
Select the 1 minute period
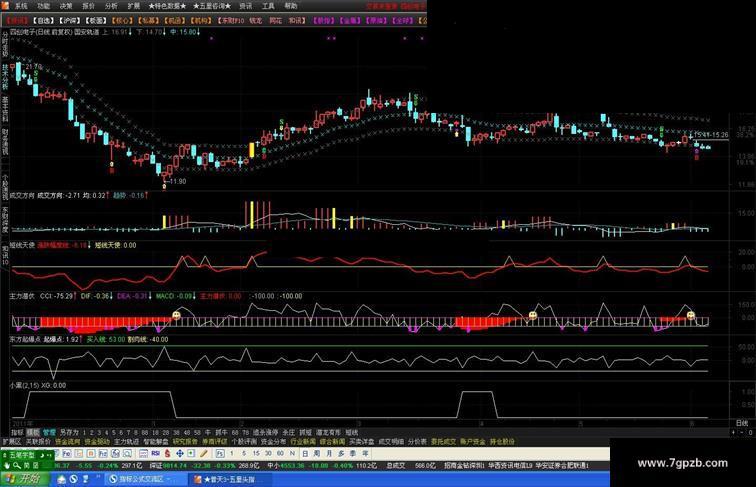point(231,453)
